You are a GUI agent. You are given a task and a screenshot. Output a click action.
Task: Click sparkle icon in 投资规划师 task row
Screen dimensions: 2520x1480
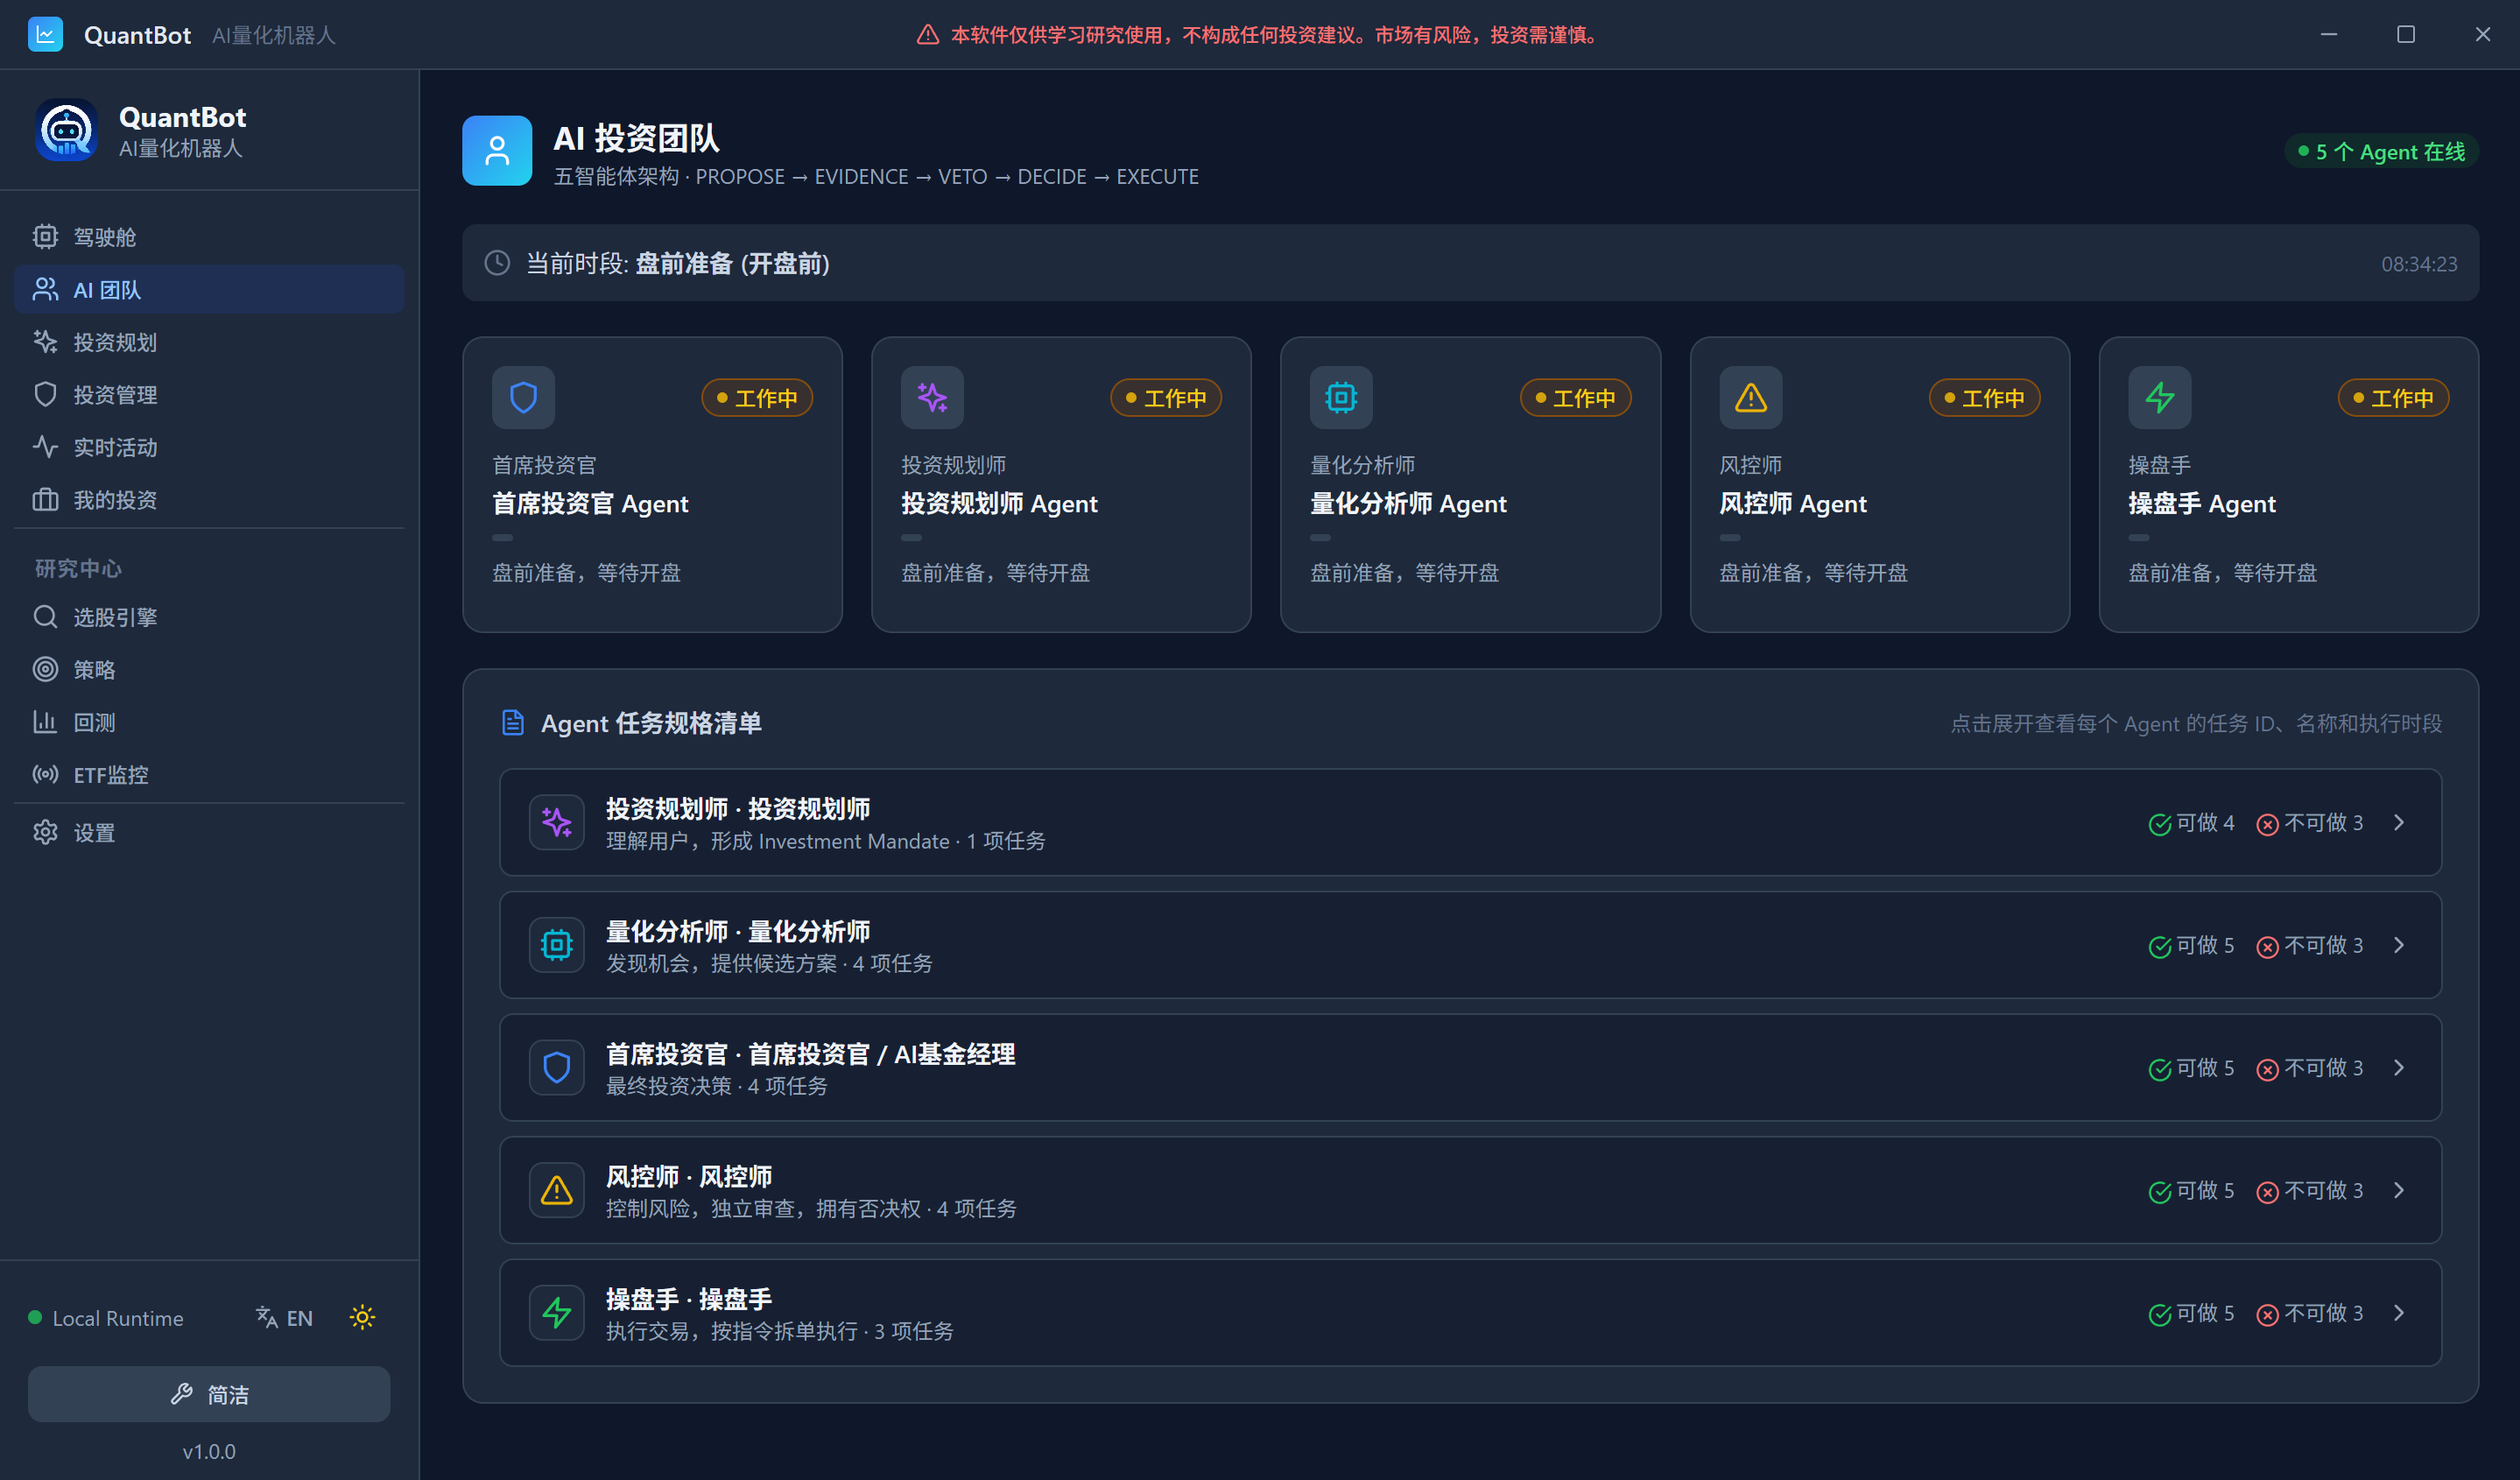[556, 822]
